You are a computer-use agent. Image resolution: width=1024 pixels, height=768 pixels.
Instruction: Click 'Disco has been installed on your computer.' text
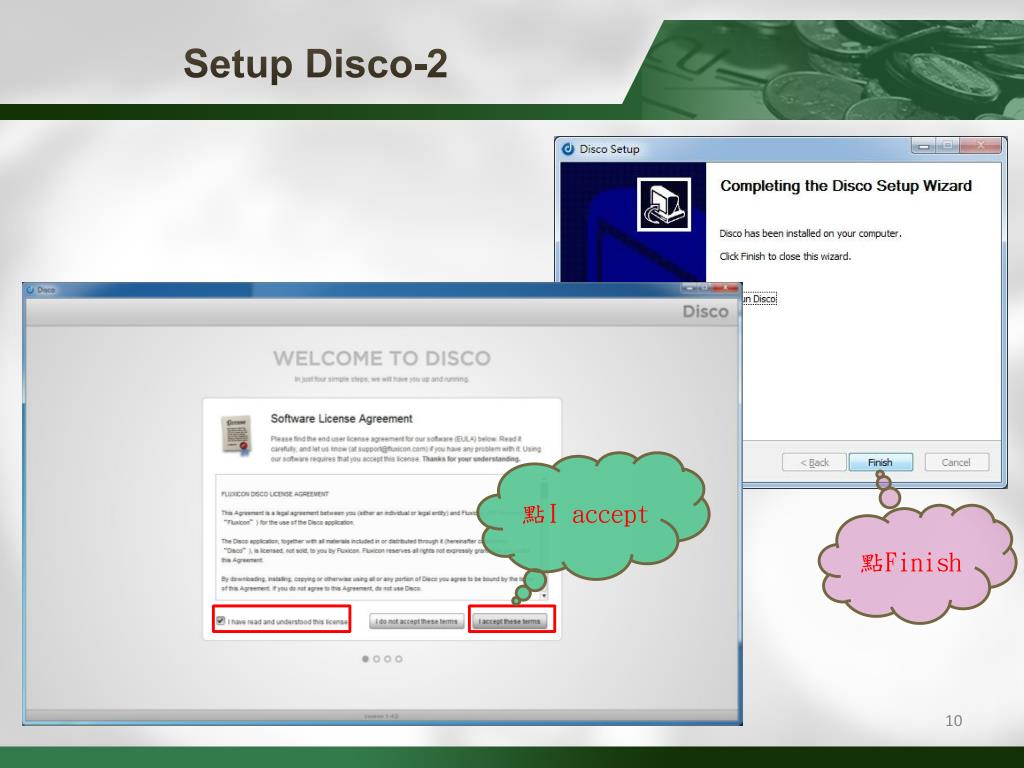pyautogui.click(x=810, y=233)
